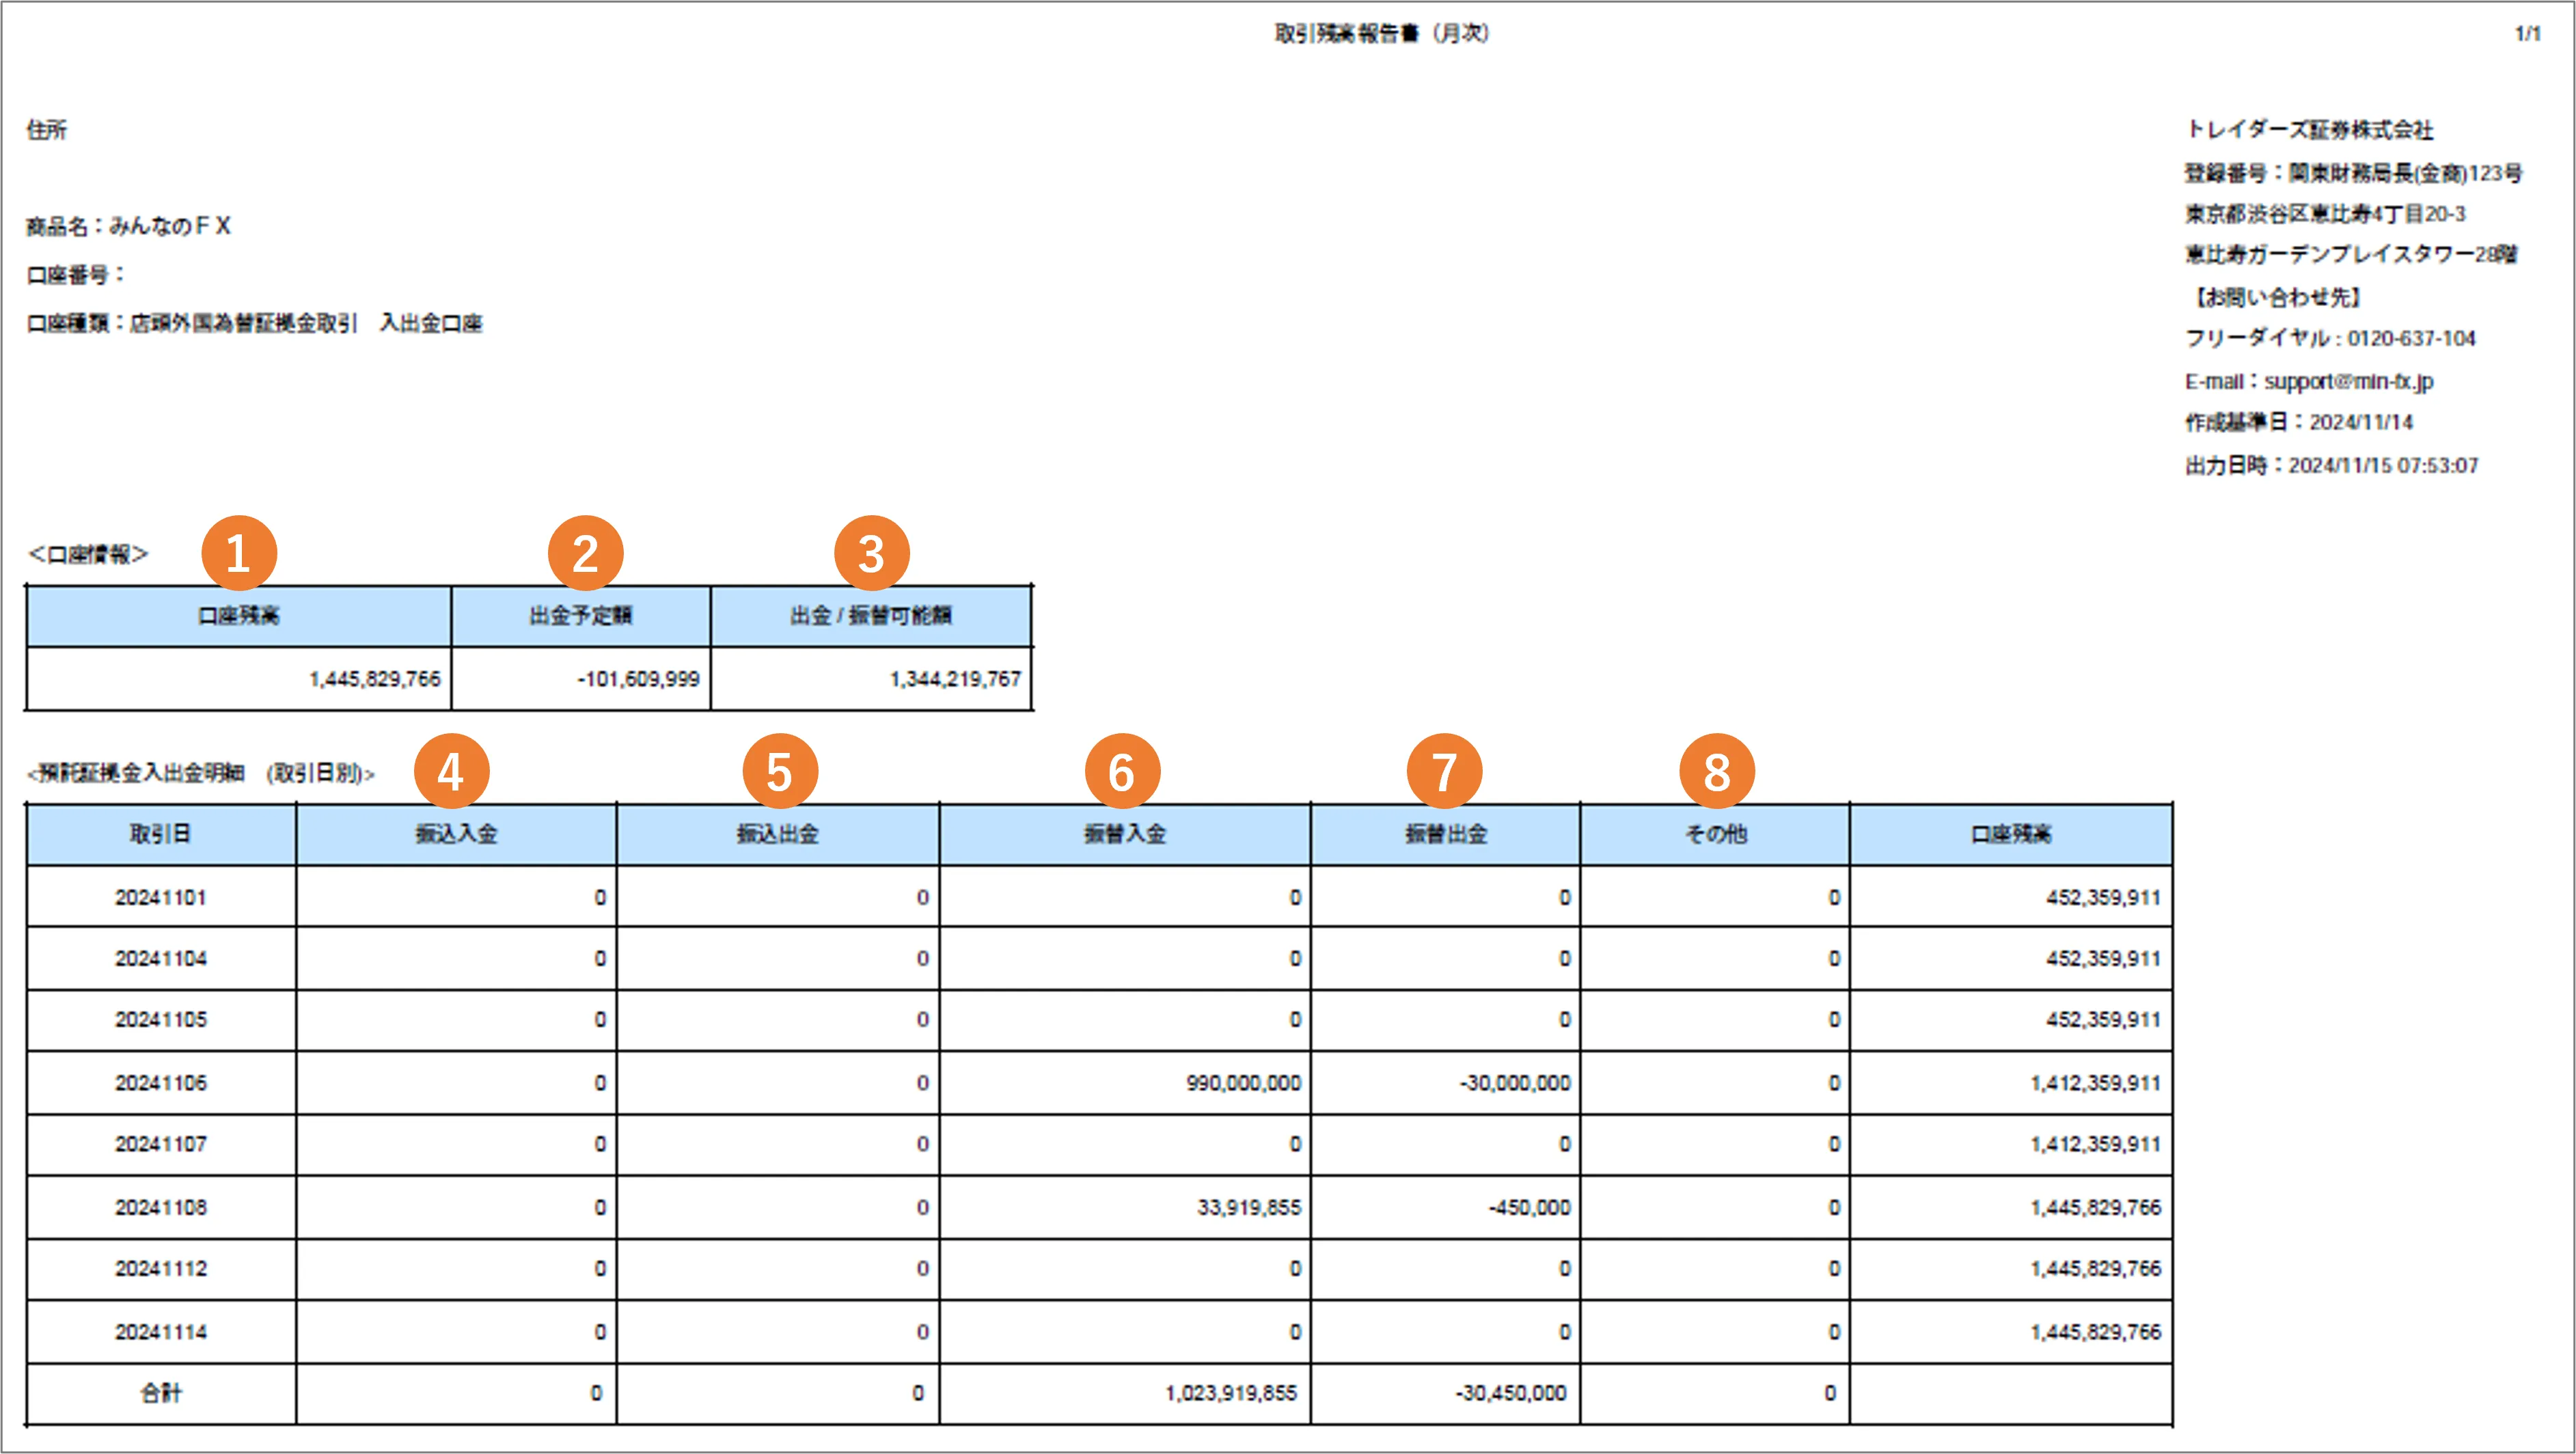This screenshot has width=2576, height=1454.
Task: Select the 口座番号 label
Action: (x=75, y=274)
